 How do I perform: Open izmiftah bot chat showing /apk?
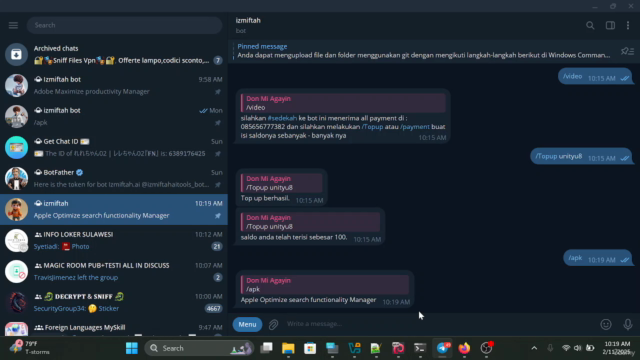pos(114,116)
